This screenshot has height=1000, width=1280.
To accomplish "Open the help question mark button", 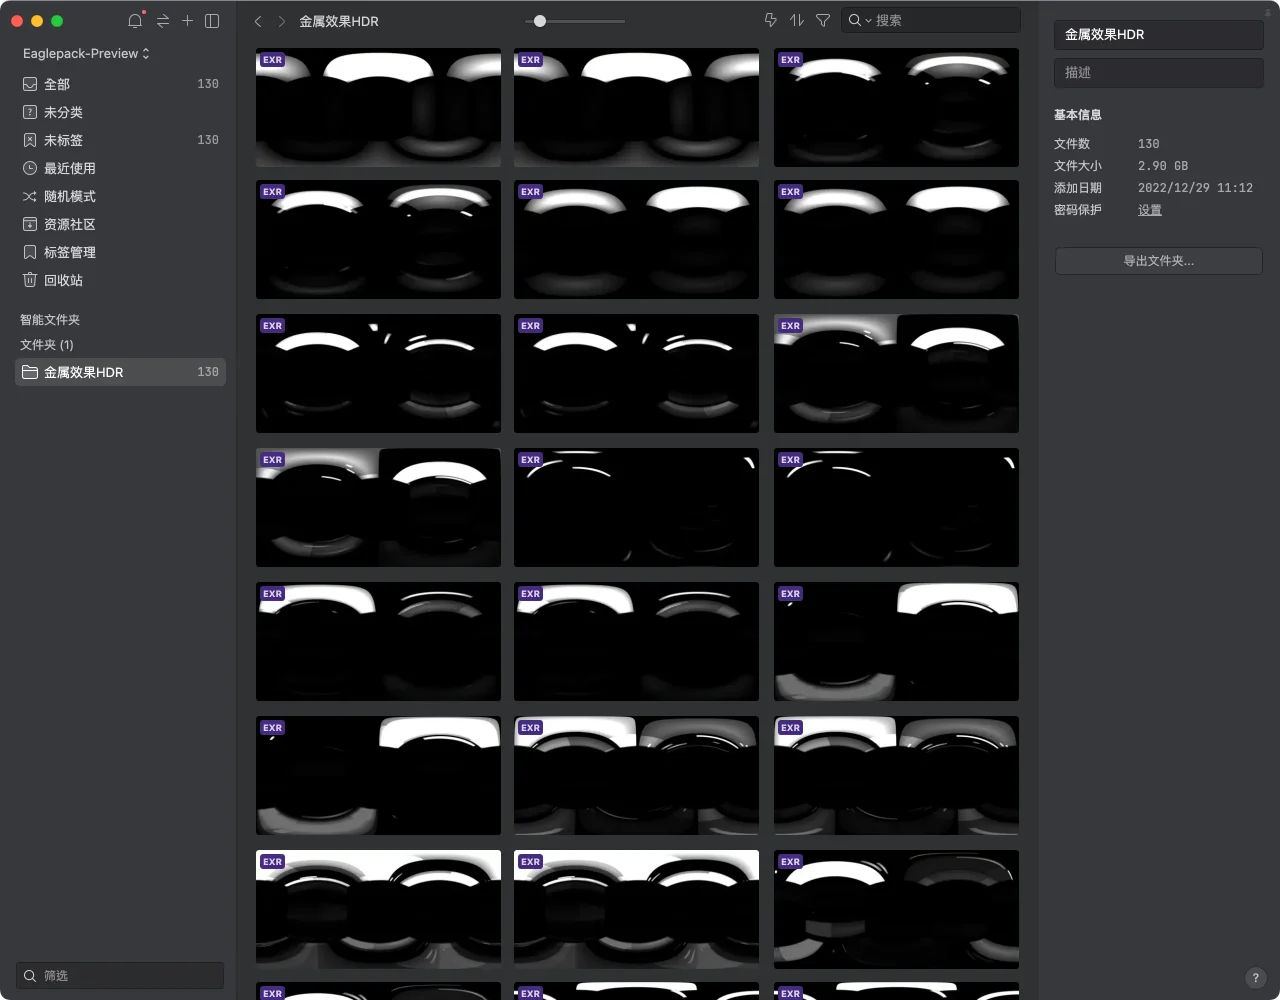I will tap(1256, 978).
